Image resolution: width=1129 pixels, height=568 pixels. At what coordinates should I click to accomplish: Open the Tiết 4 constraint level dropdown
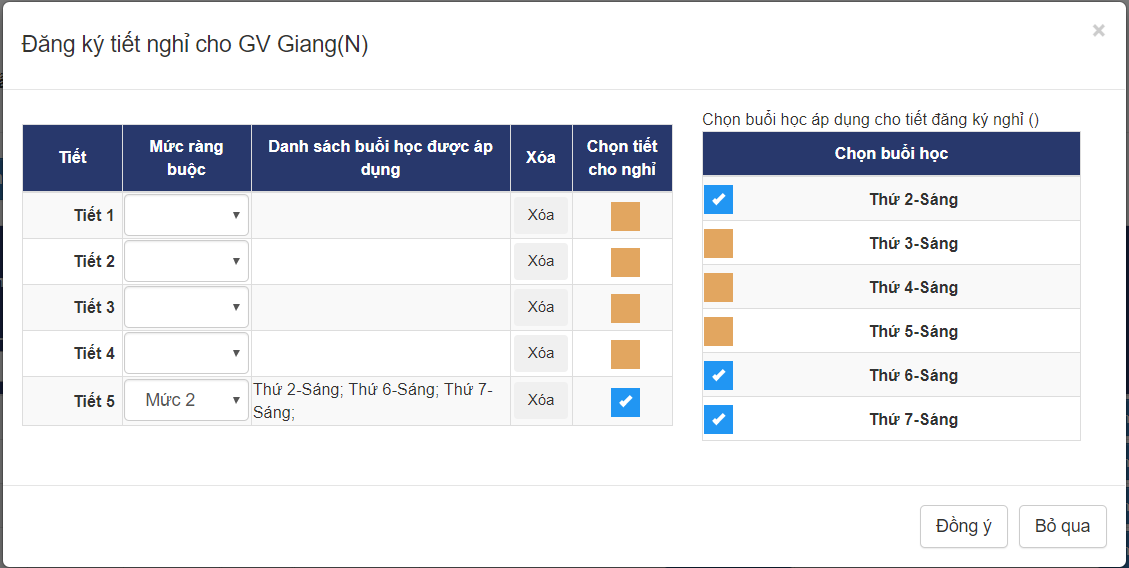(186, 353)
